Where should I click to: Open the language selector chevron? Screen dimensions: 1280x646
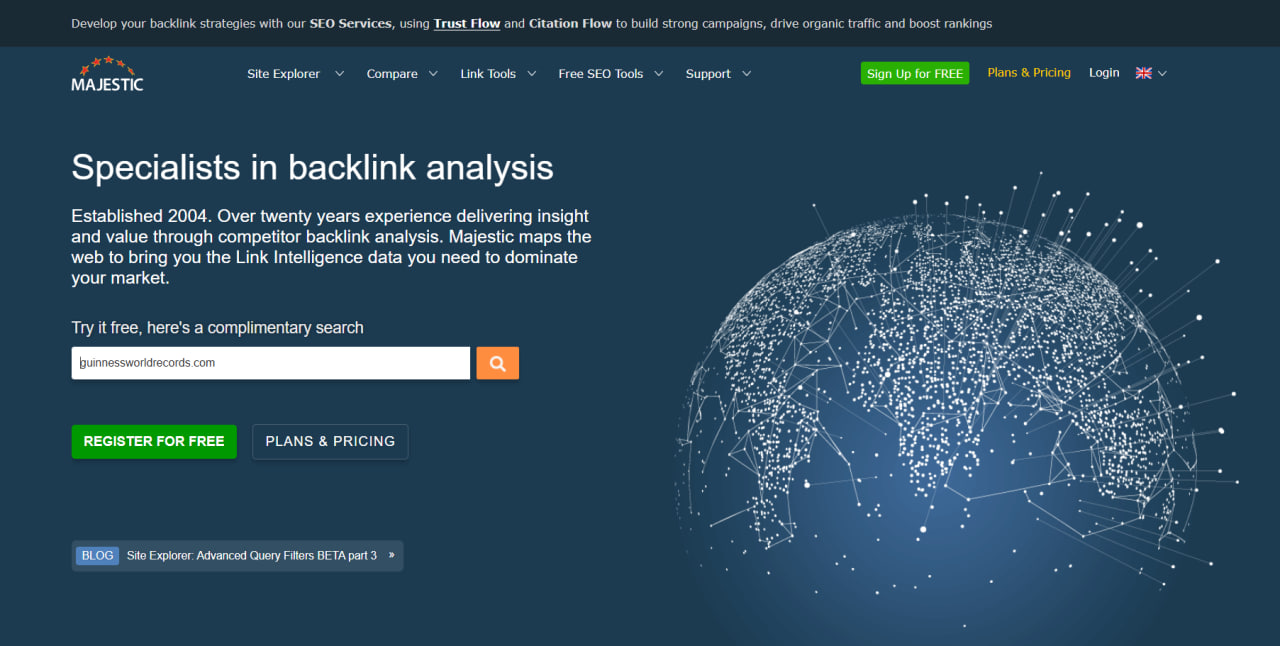pyautogui.click(x=1162, y=74)
